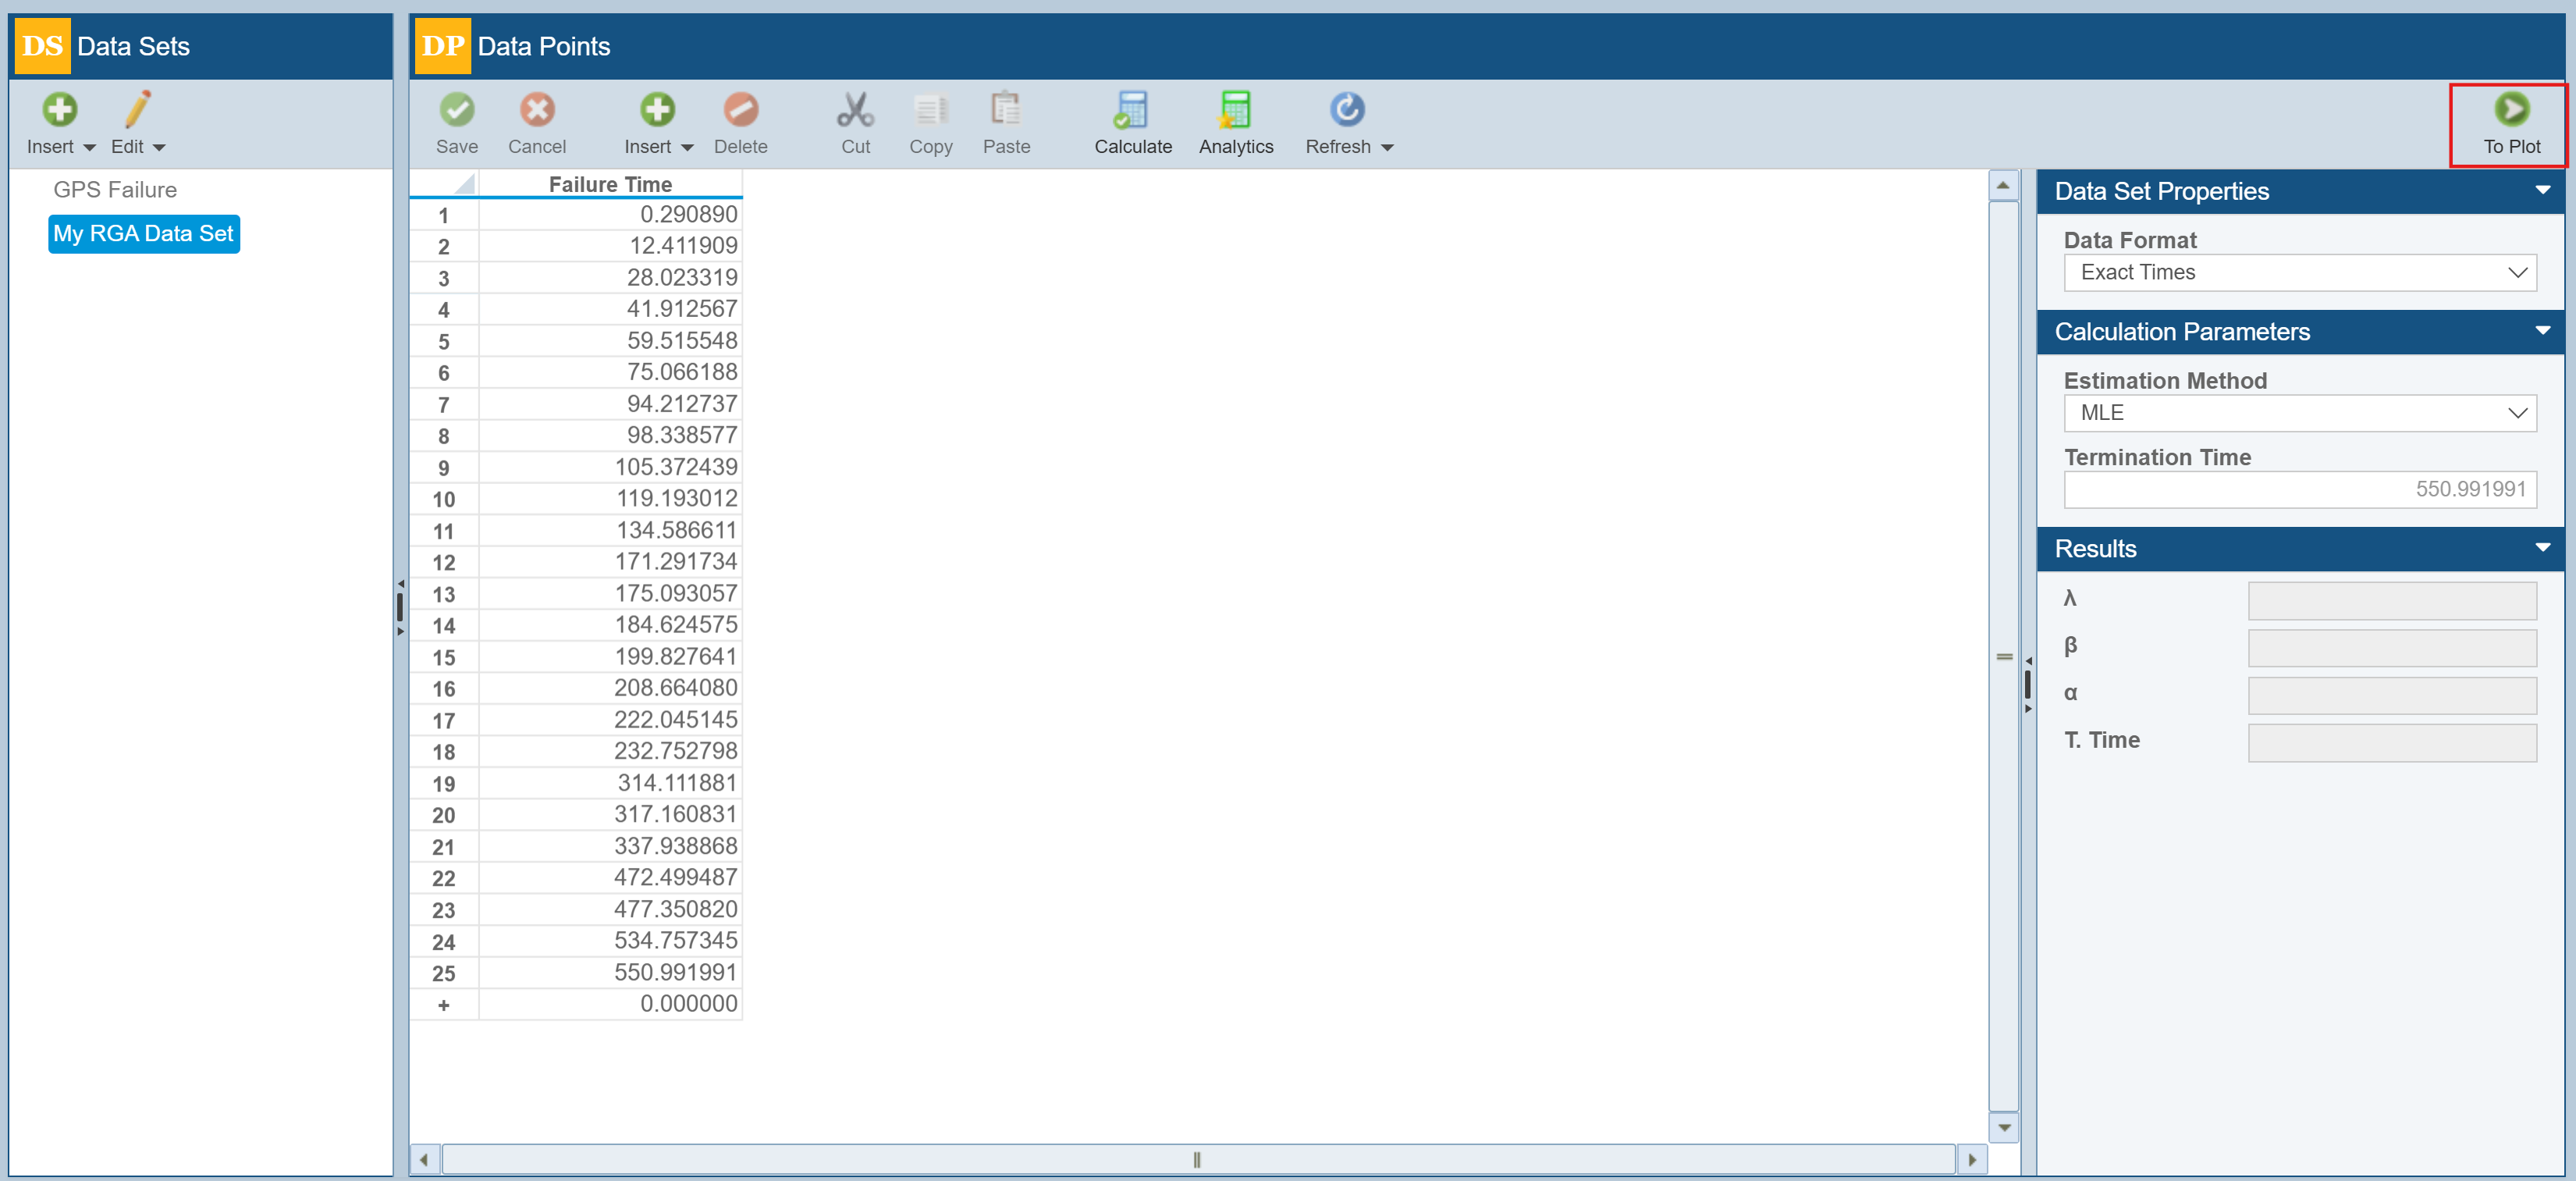Open the Estimation Method dropdown
The image size is (2576, 1181).
[x=2299, y=413]
